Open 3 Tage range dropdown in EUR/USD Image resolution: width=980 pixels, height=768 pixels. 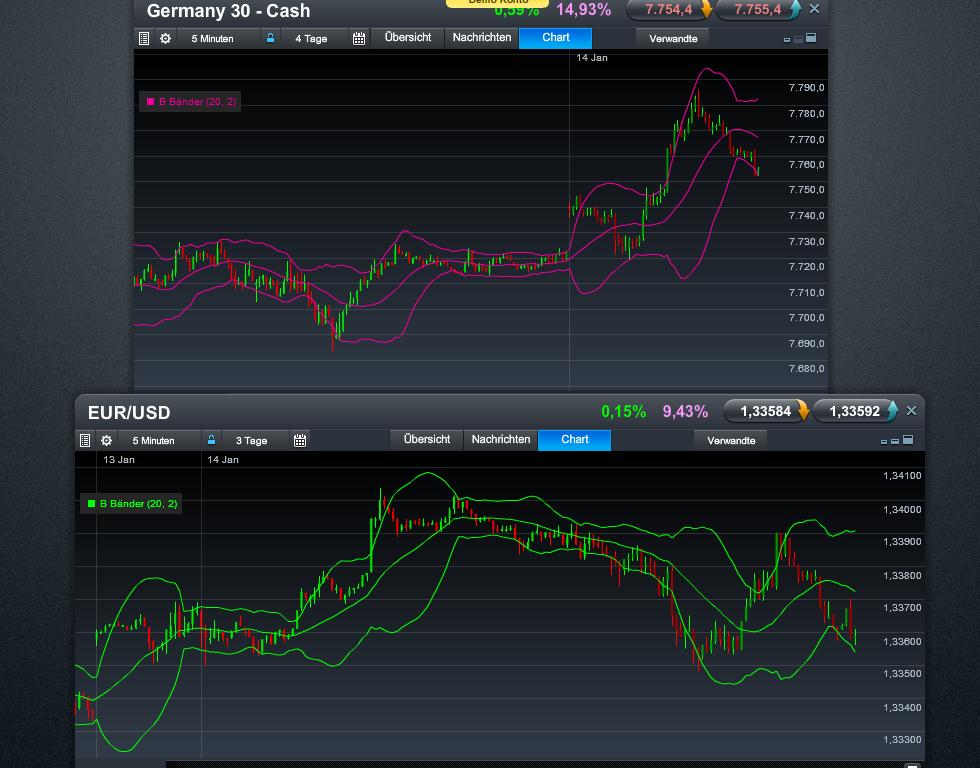pyautogui.click(x=252, y=441)
